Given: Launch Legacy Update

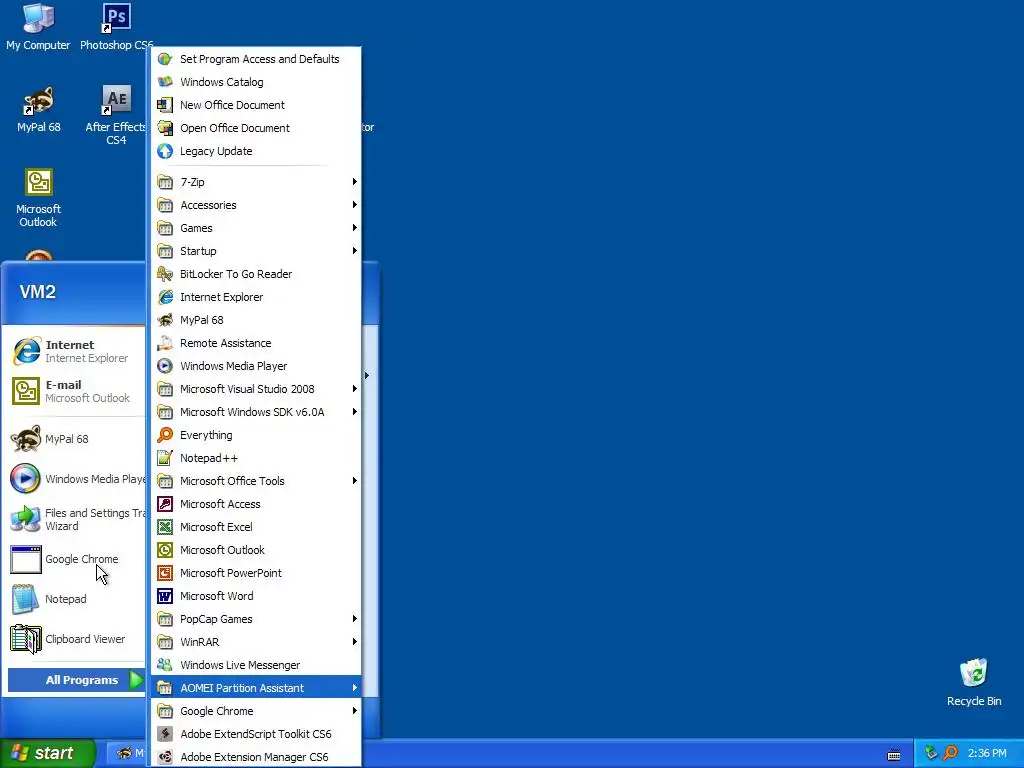Looking at the screenshot, I should tap(256, 151).
